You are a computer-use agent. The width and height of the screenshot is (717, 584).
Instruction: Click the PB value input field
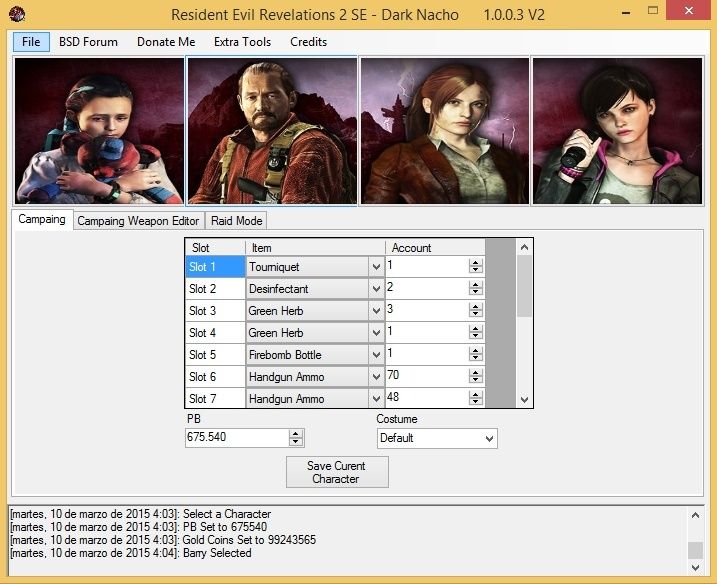point(236,438)
